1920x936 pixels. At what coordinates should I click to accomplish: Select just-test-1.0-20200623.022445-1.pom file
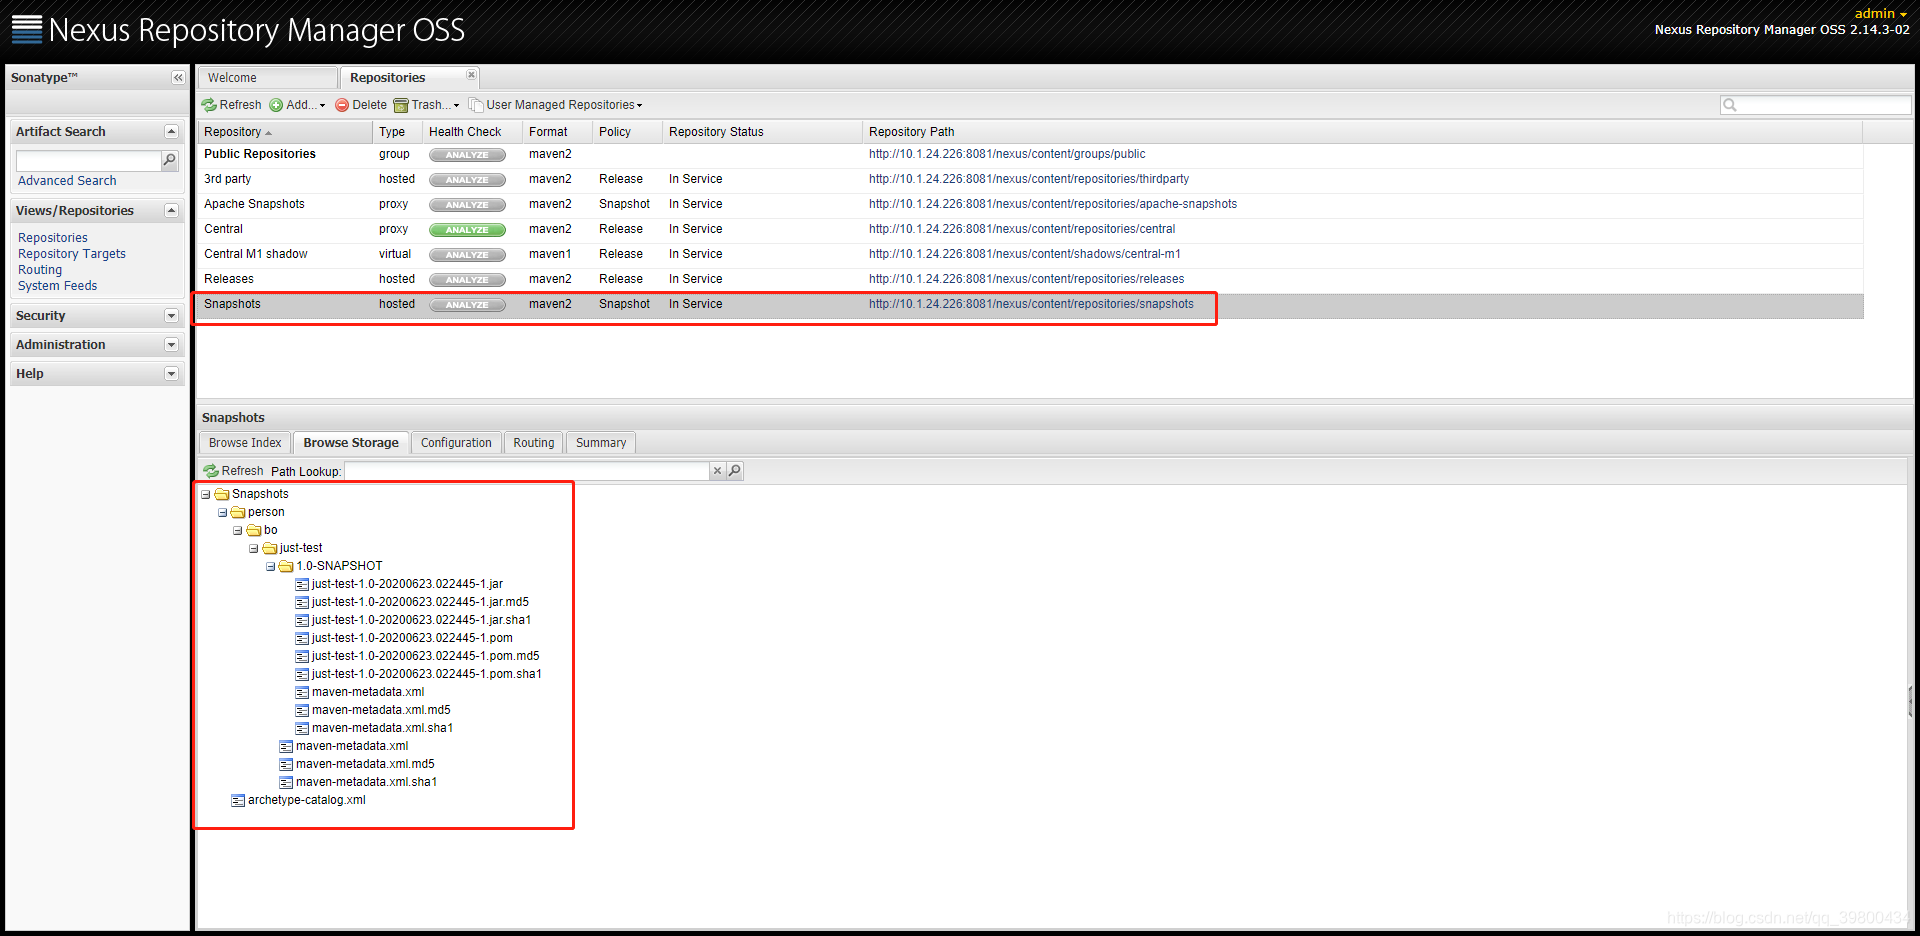[x=412, y=638]
